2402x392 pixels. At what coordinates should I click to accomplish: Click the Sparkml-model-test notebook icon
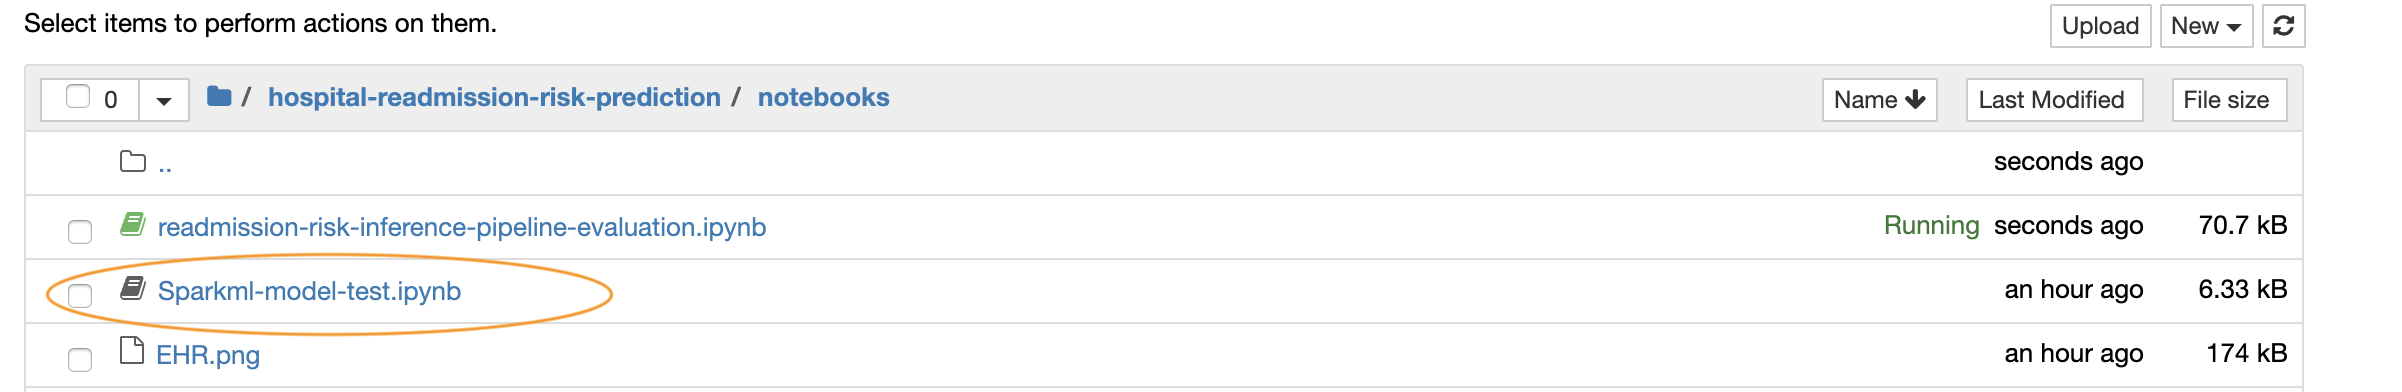point(133,288)
